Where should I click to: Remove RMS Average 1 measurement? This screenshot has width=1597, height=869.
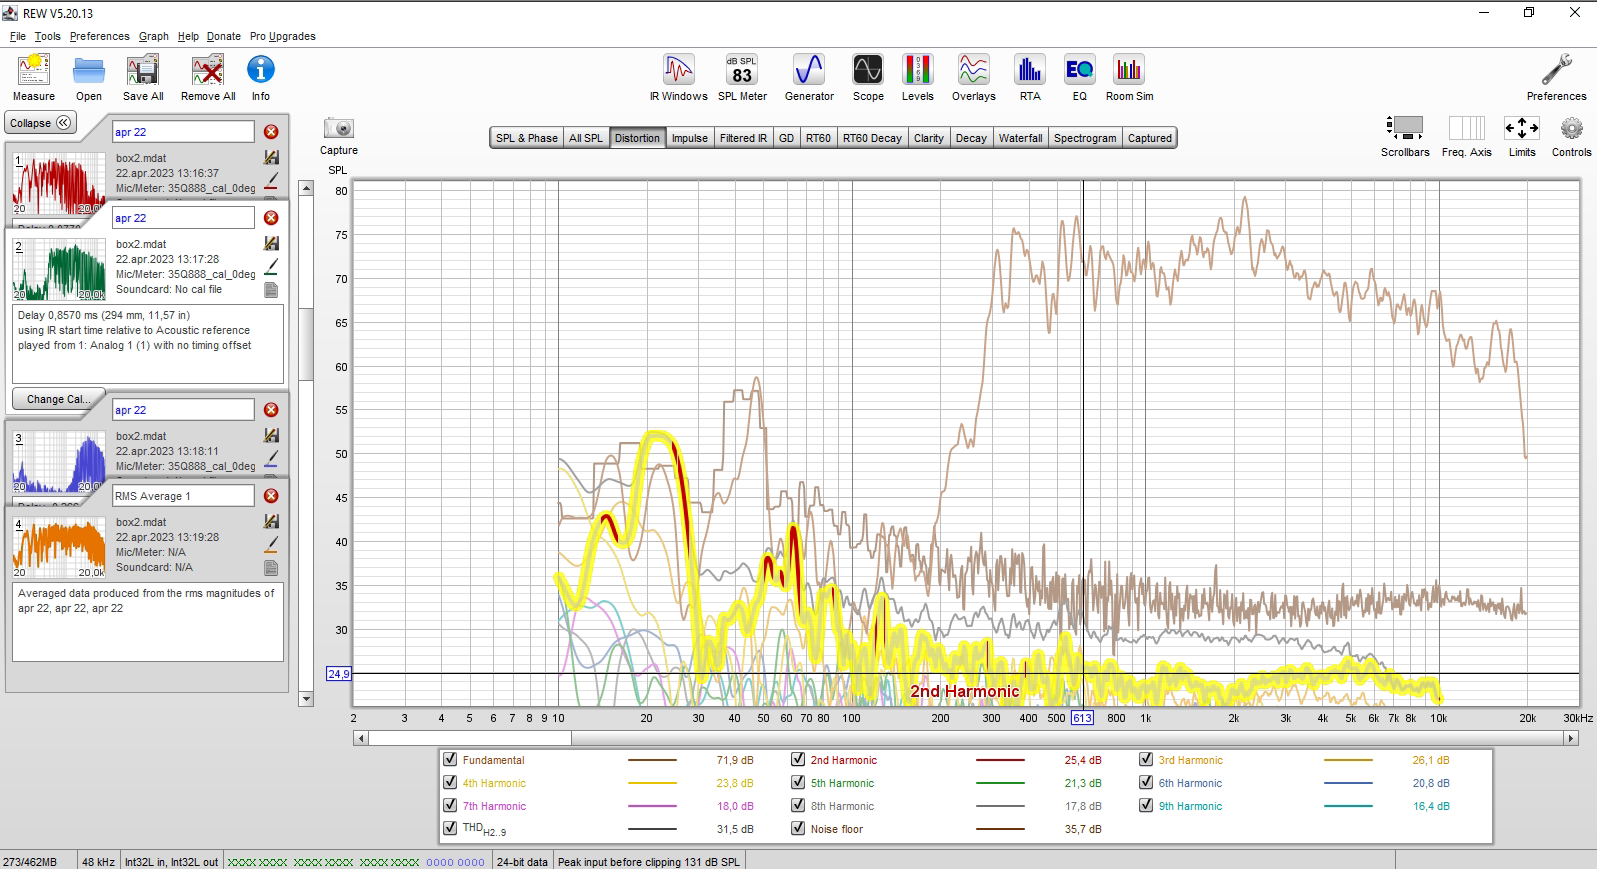[271, 496]
